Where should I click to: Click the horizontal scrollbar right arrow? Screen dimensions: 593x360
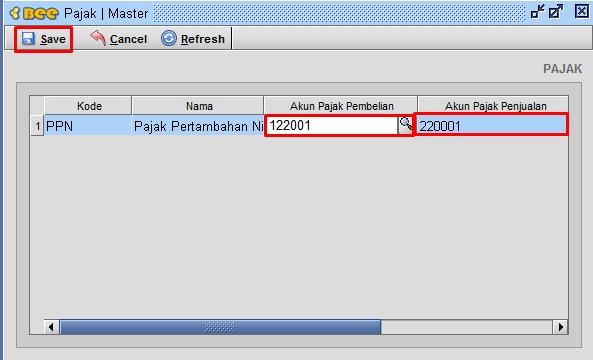click(560, 327)
